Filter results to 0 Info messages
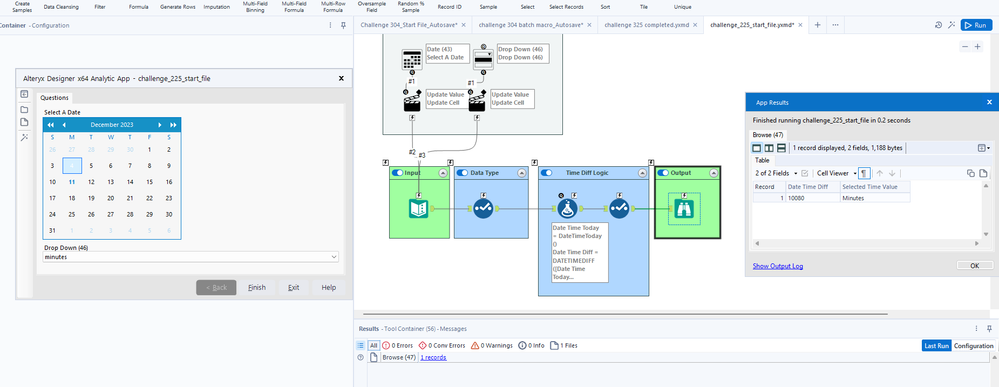999x387 pixels. (531, 346)
